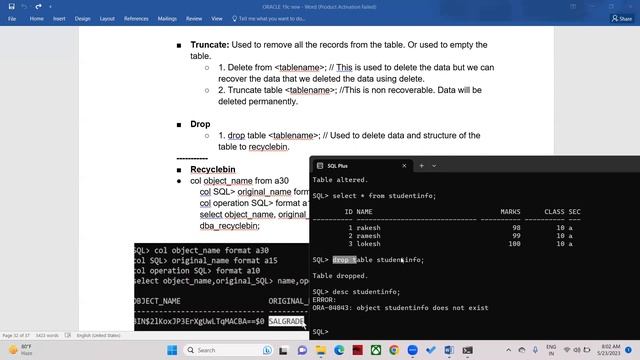This screenshot has width=640, height=360.
Task: Open the red app icon on taskbar
Action: click(x=358, y=350)
